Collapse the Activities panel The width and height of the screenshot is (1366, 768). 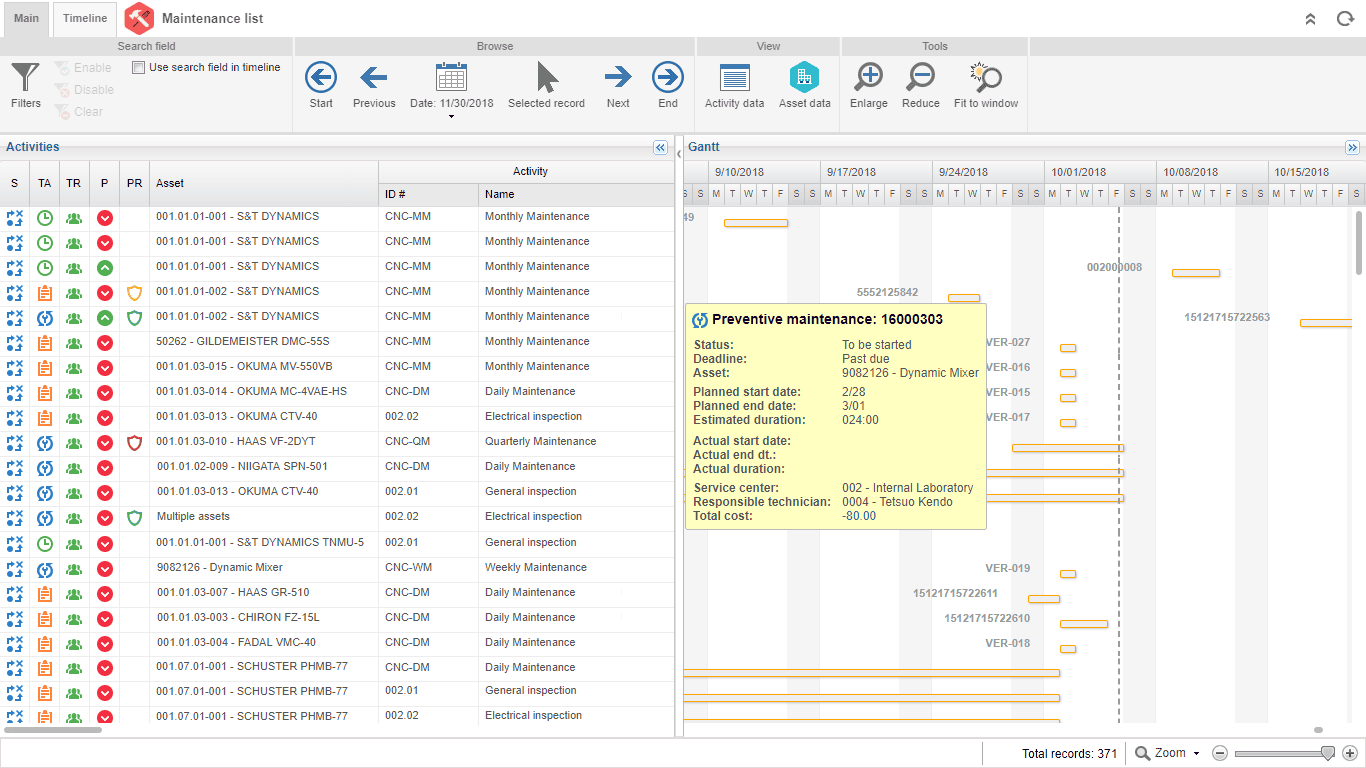coord(660,147)
